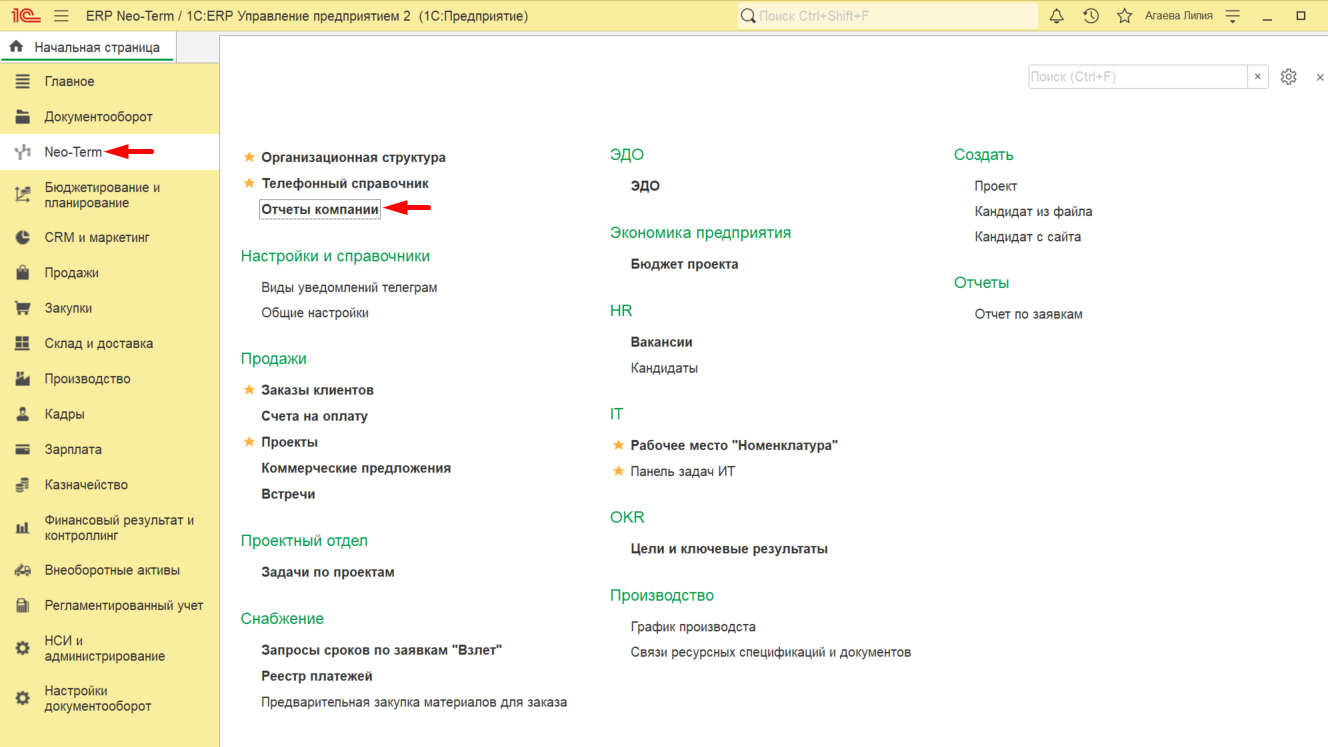Click the notifications bell icon
Image resolution: width=1328 pixels, height=747 pixels.
click(1057, 16)
